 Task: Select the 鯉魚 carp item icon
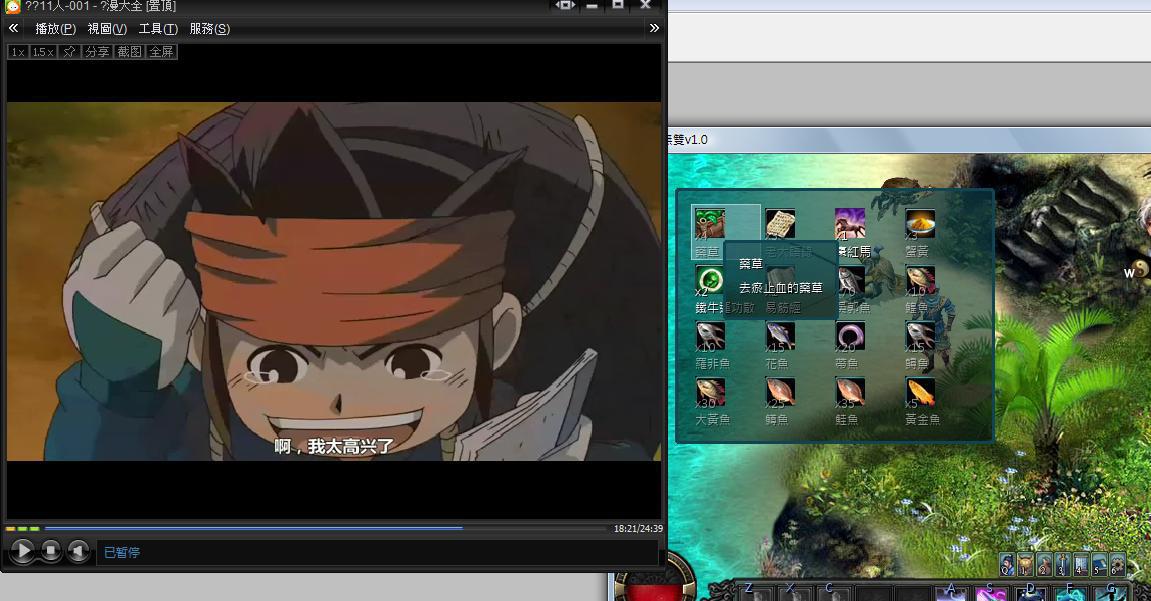920,280
